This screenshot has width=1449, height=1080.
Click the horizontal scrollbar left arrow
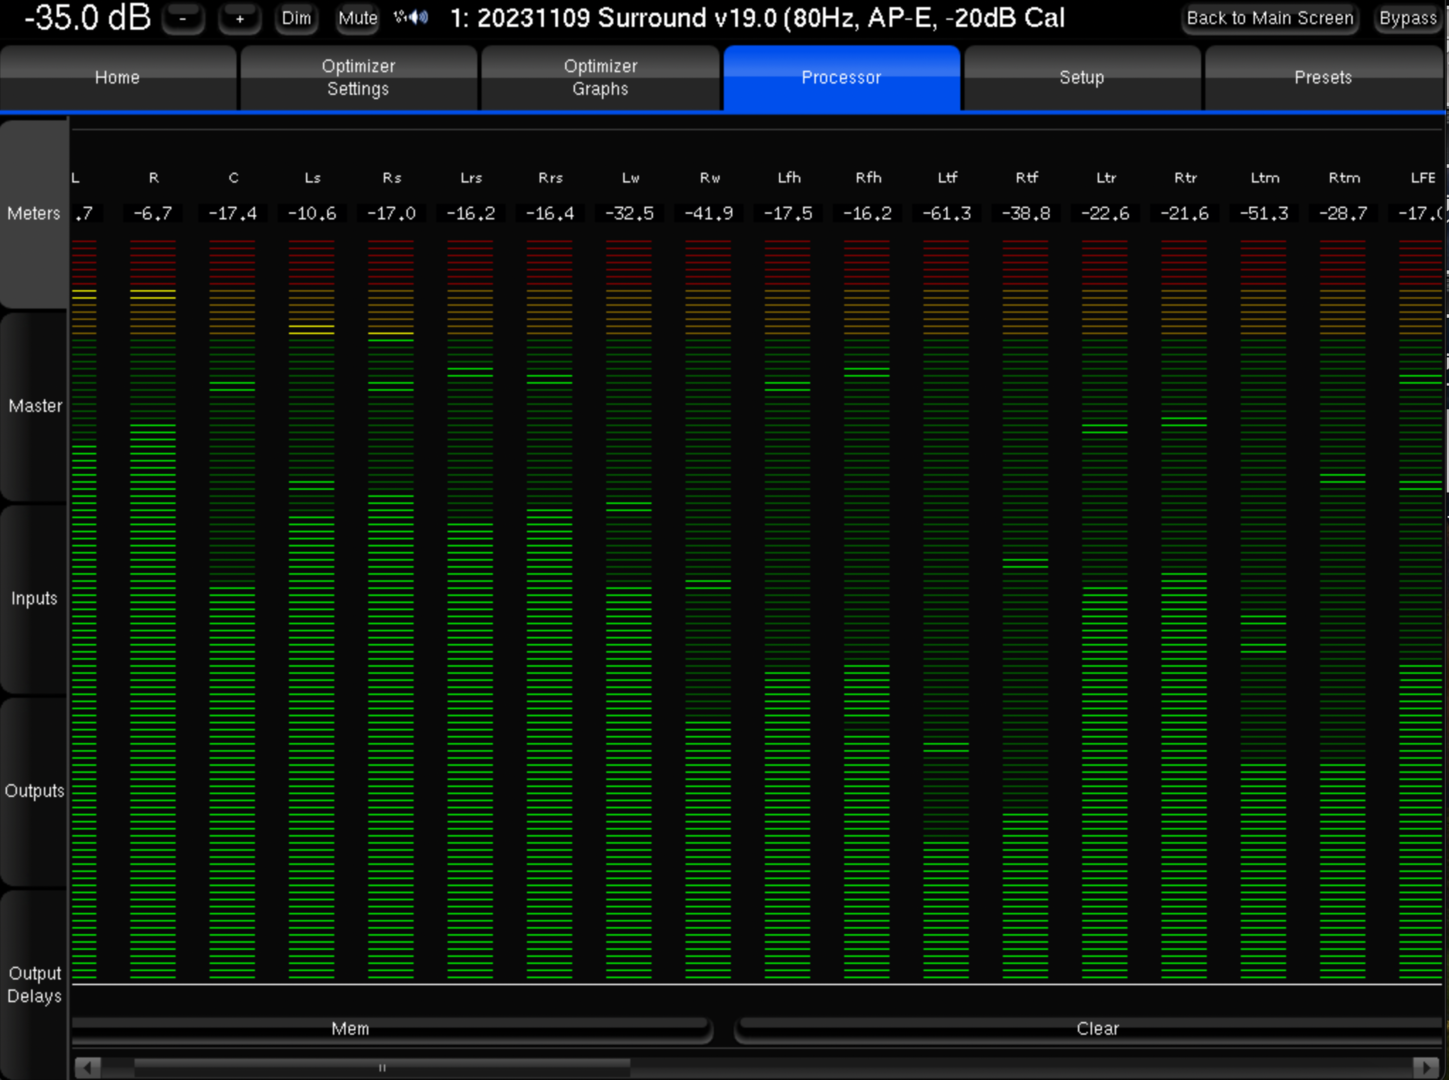88,1067
